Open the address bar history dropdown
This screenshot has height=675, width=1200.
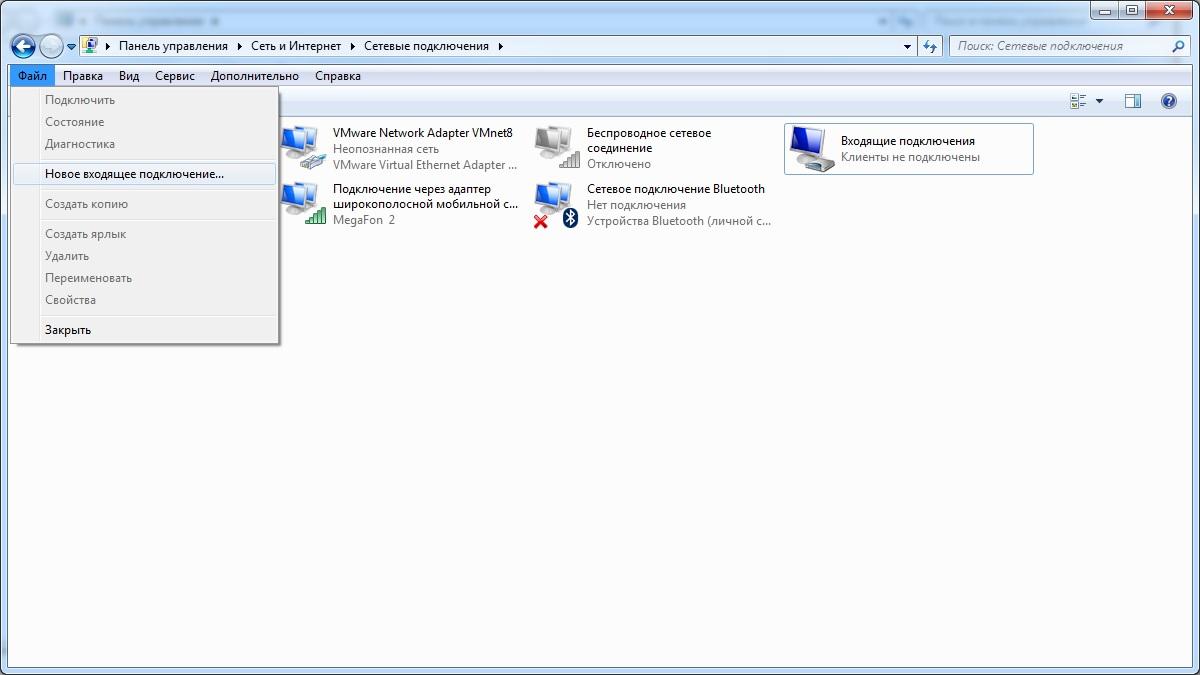tap(907, 46)
